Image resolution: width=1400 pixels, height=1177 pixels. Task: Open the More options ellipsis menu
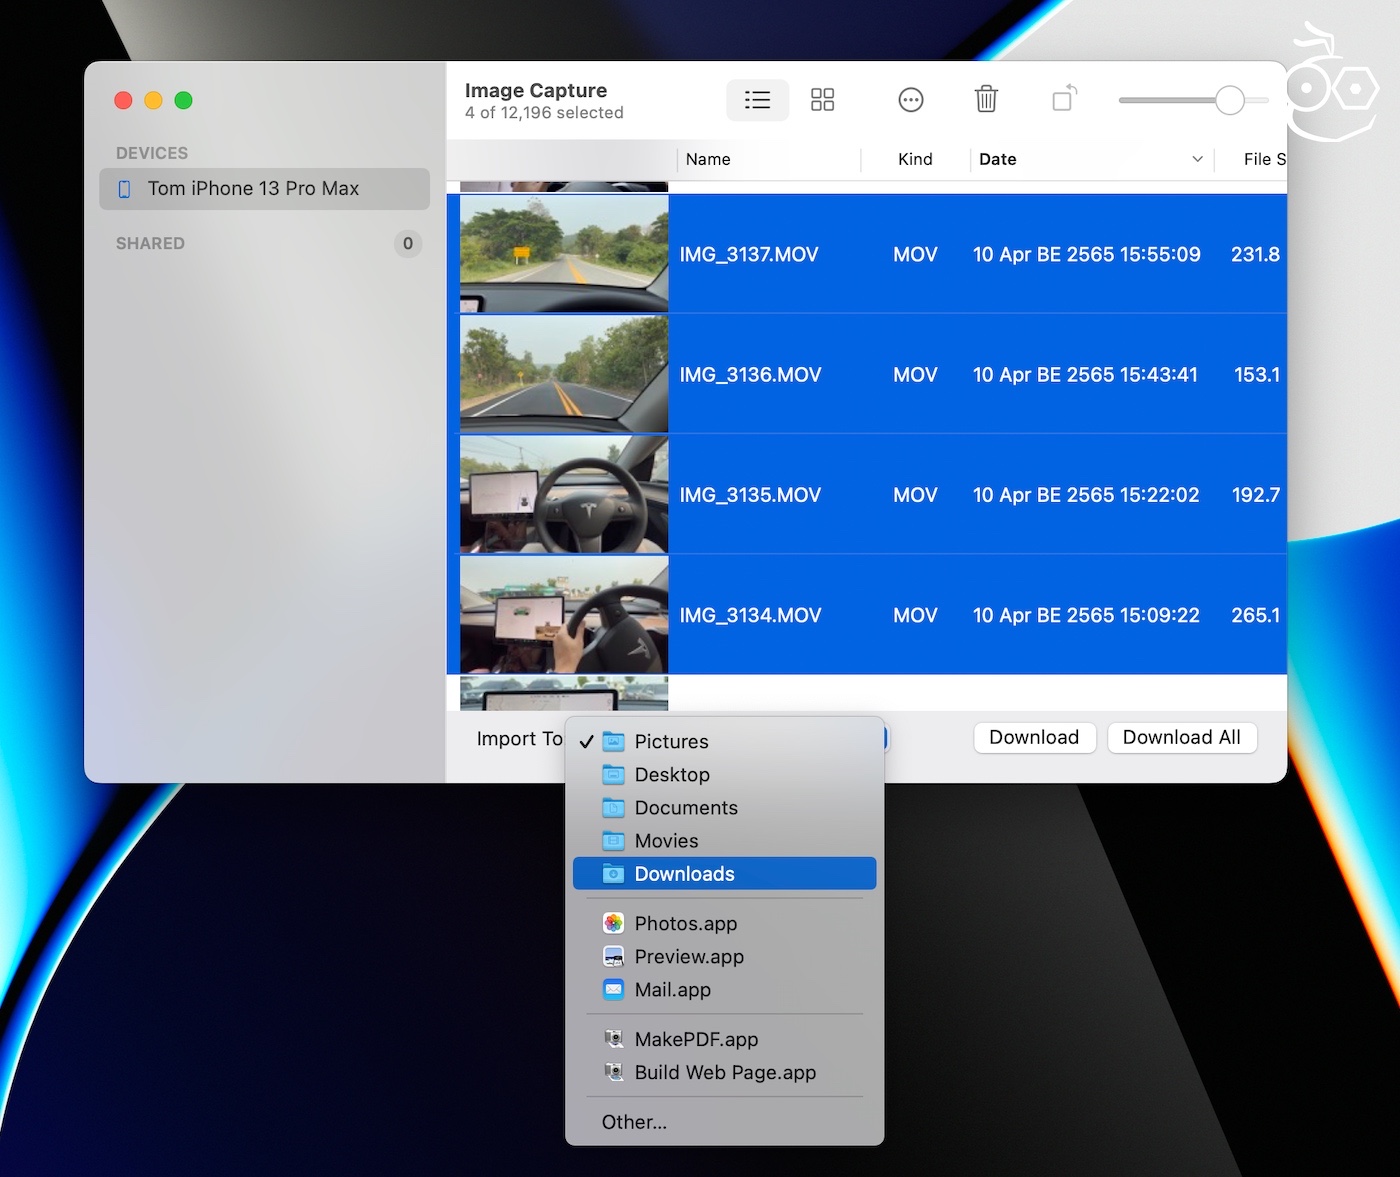(x=910, y=100)
